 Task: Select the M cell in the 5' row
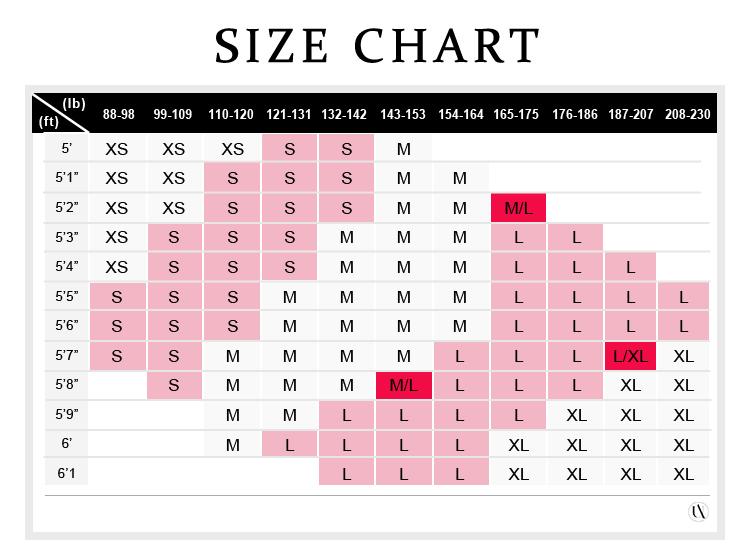(x=403, y=149)
